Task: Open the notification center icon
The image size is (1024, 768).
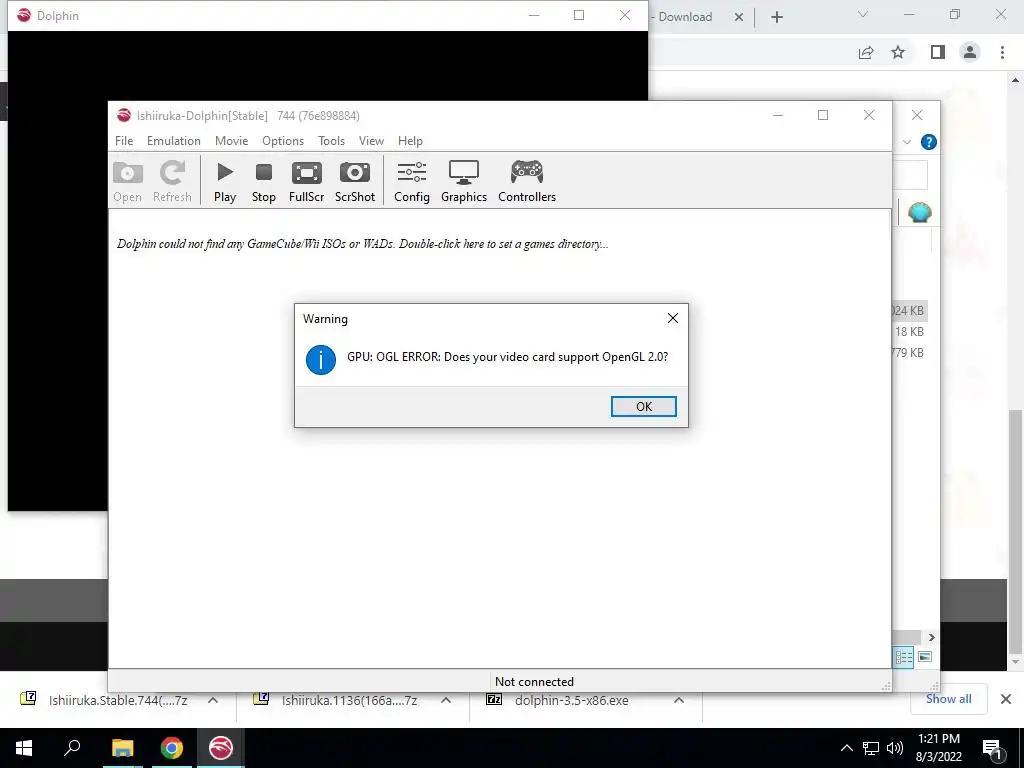Action: click(992, 748)
